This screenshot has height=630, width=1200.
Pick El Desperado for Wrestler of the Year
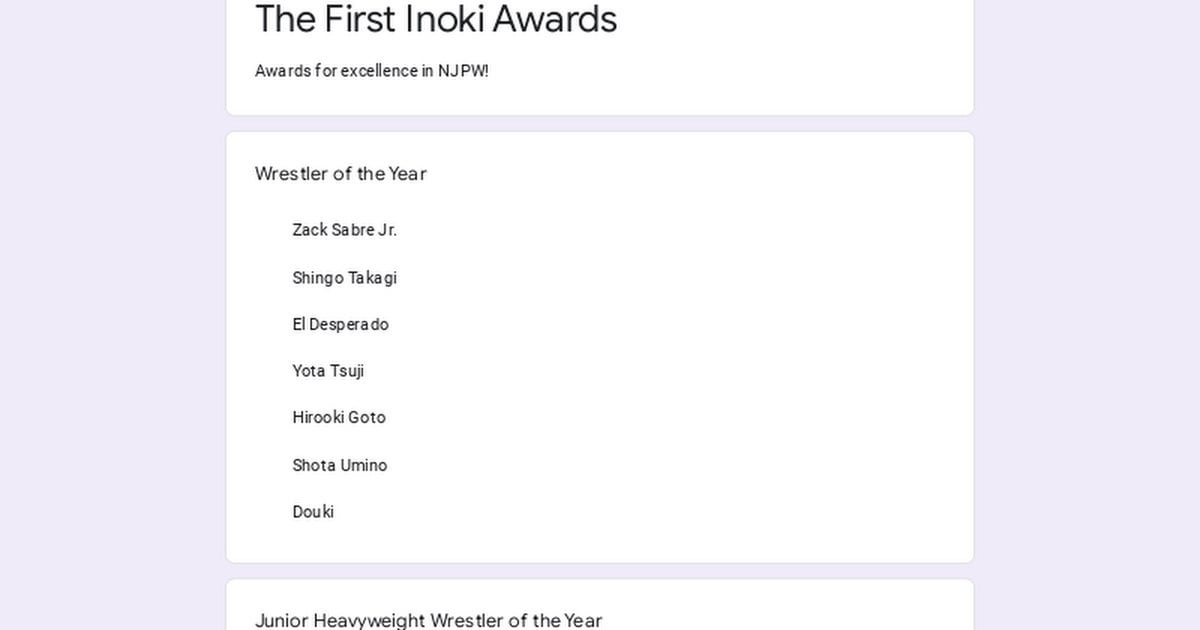click(340, 324)
